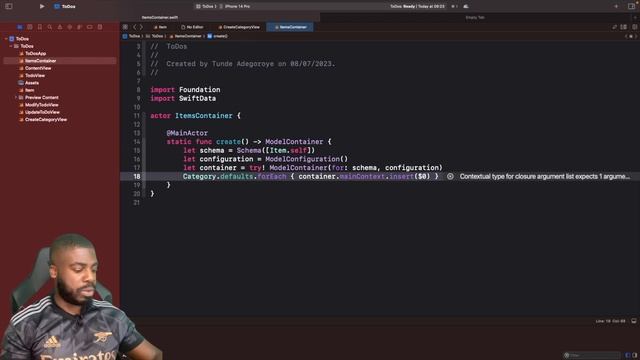This screenshot has height=360, width=640.
Task: Toggle the inspector panel button
Action: 631,6
